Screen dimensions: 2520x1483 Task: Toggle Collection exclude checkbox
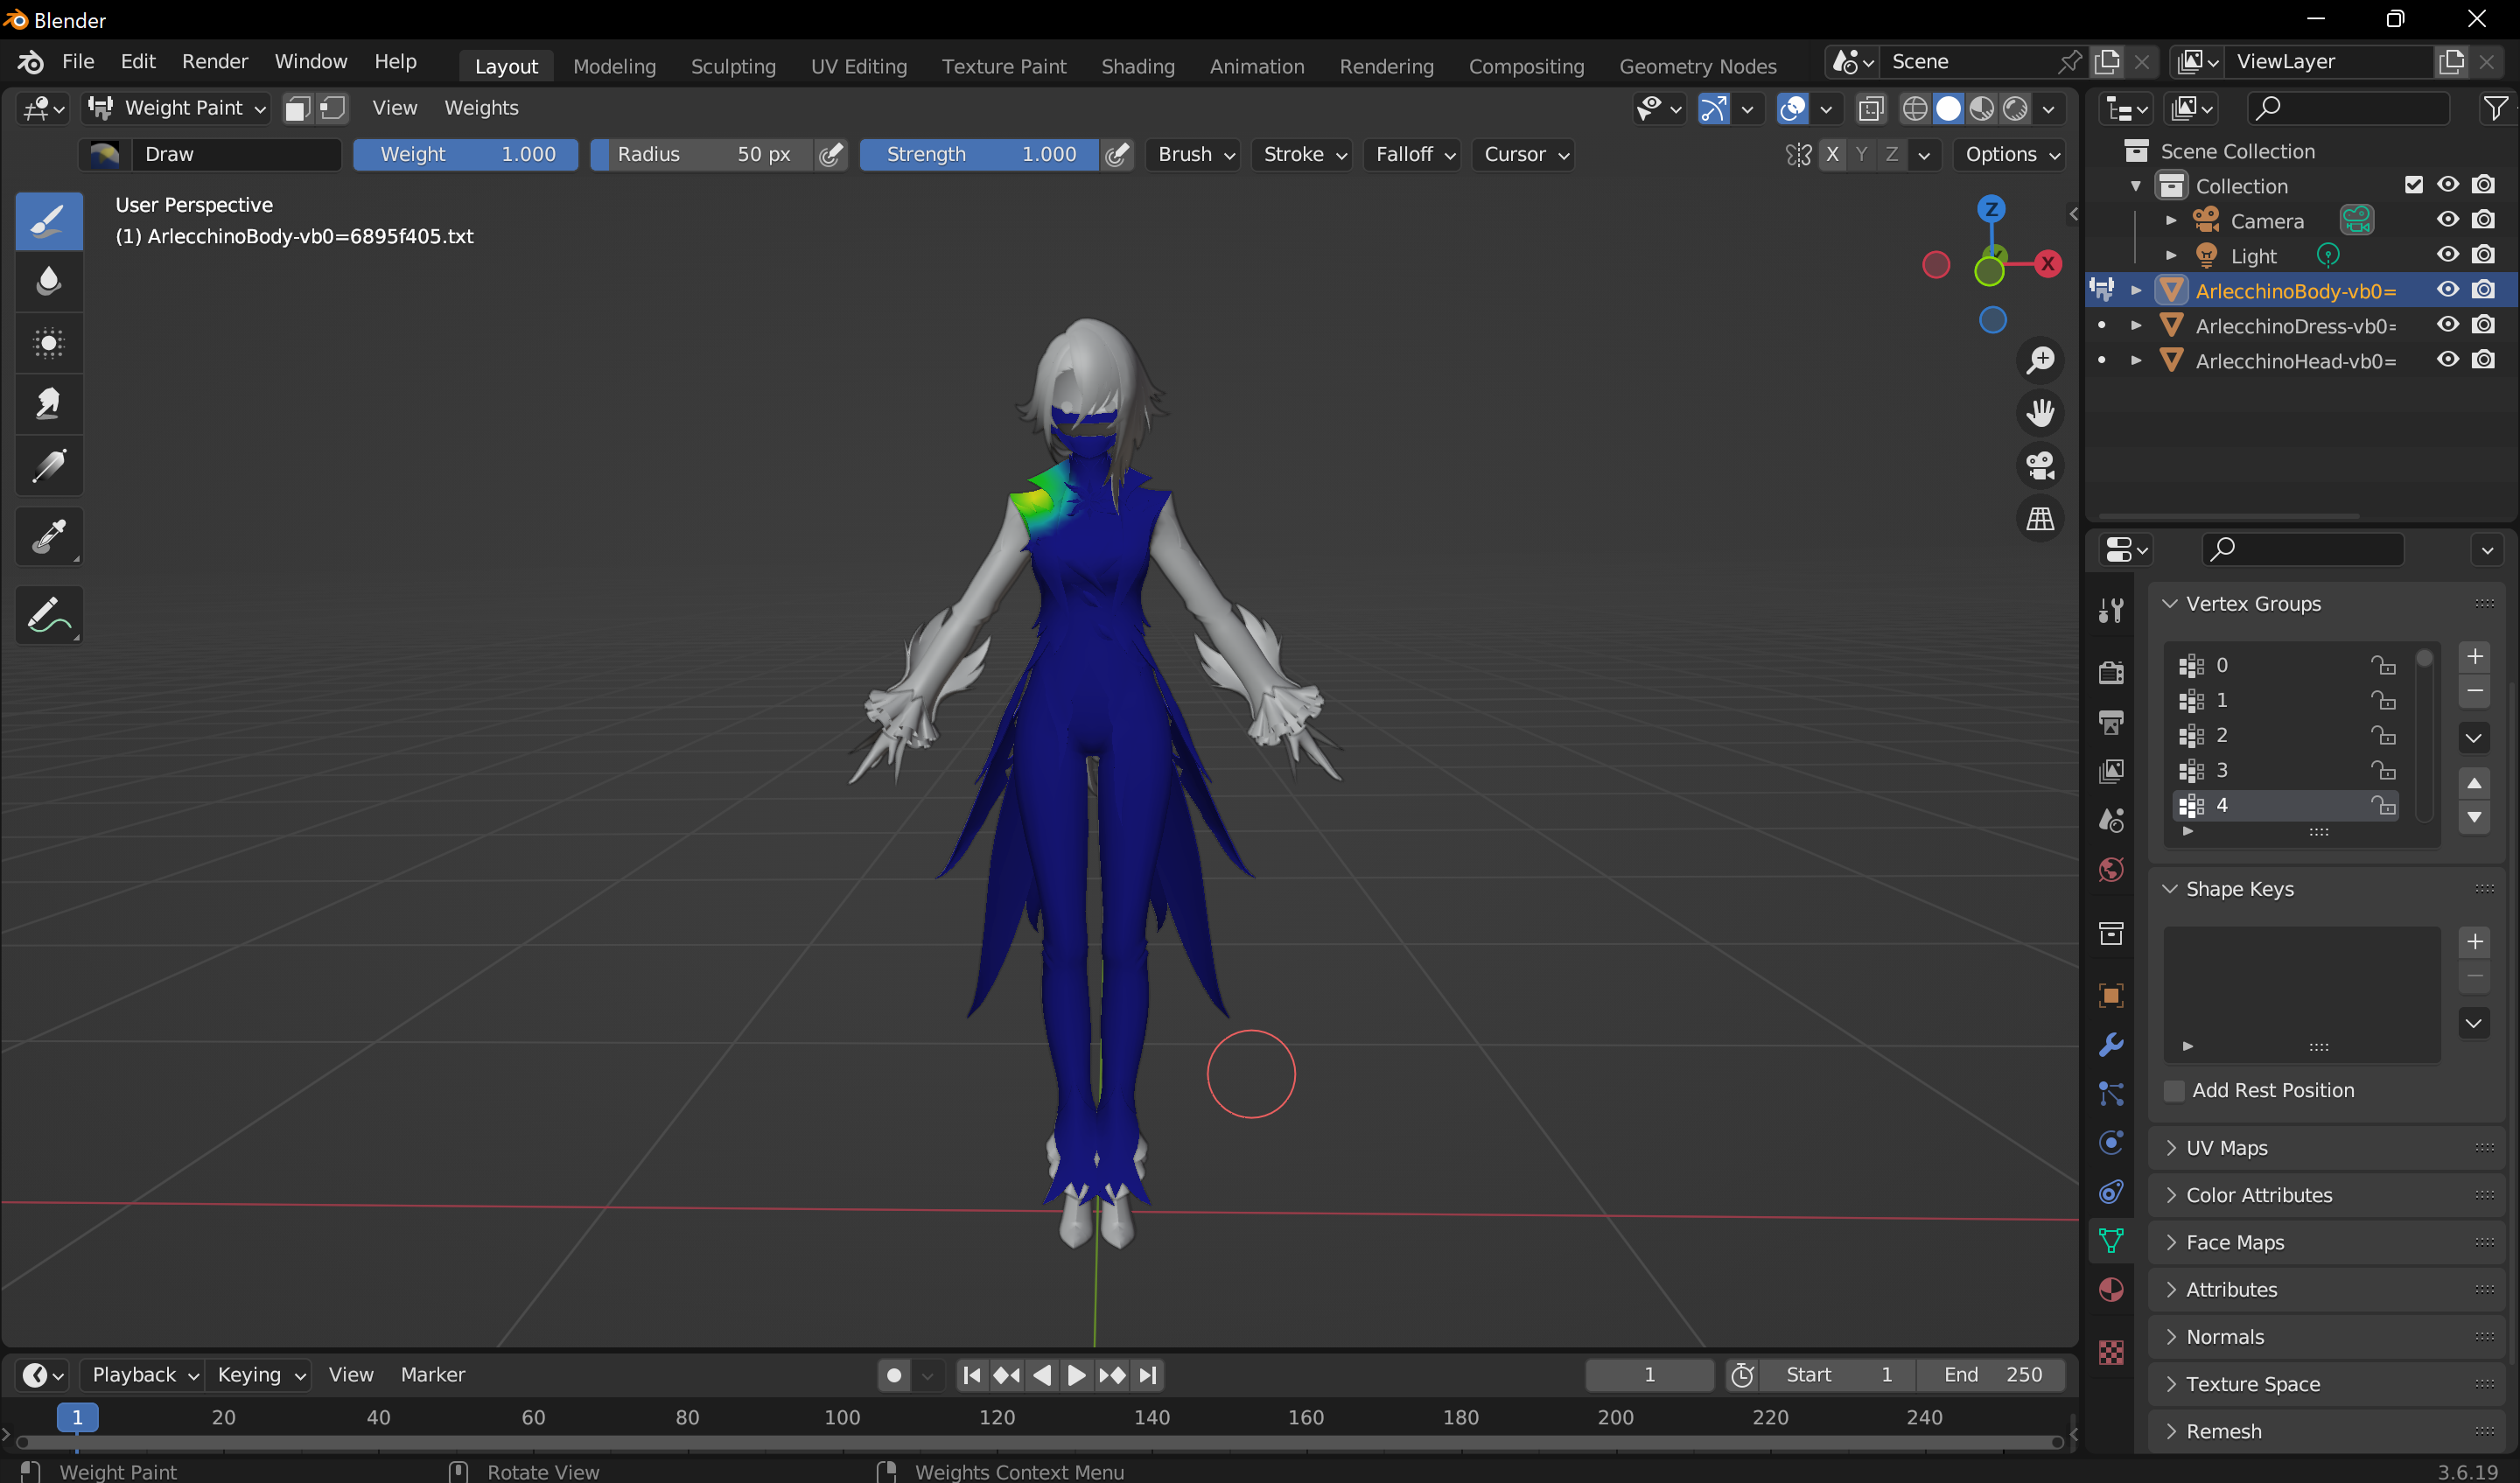[2413, 185]
